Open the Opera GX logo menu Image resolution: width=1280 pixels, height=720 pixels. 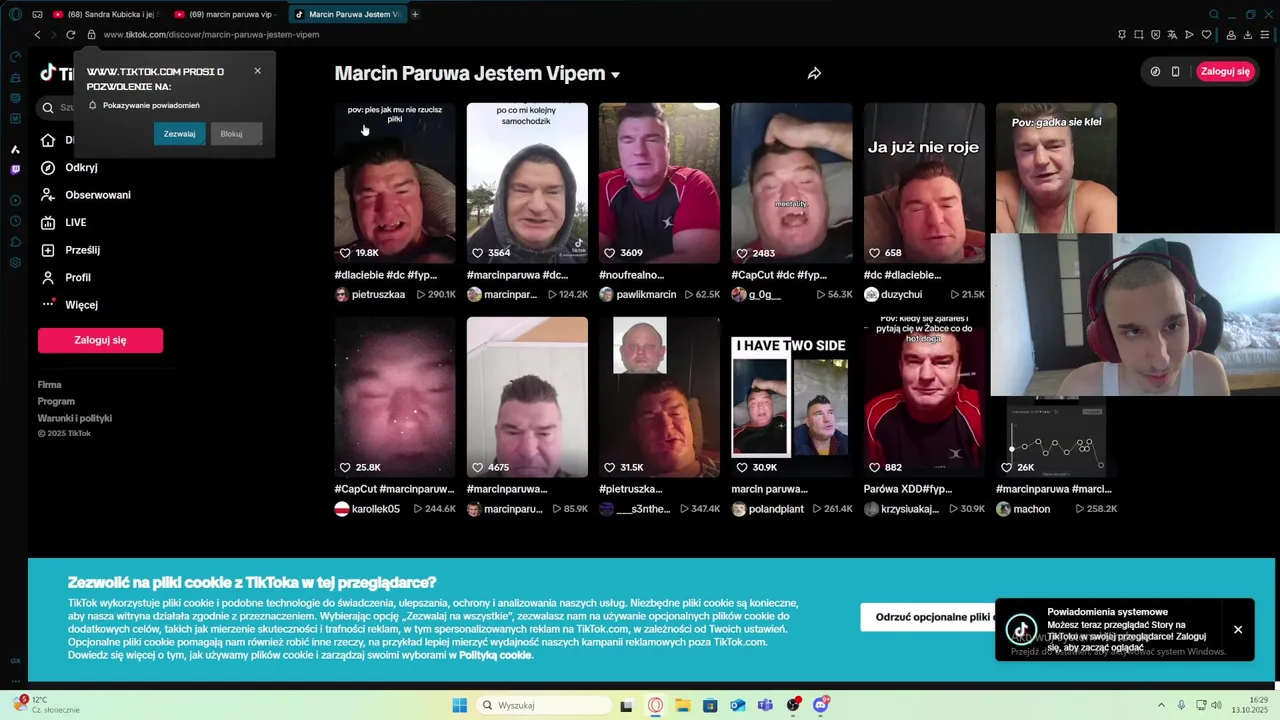15,14
